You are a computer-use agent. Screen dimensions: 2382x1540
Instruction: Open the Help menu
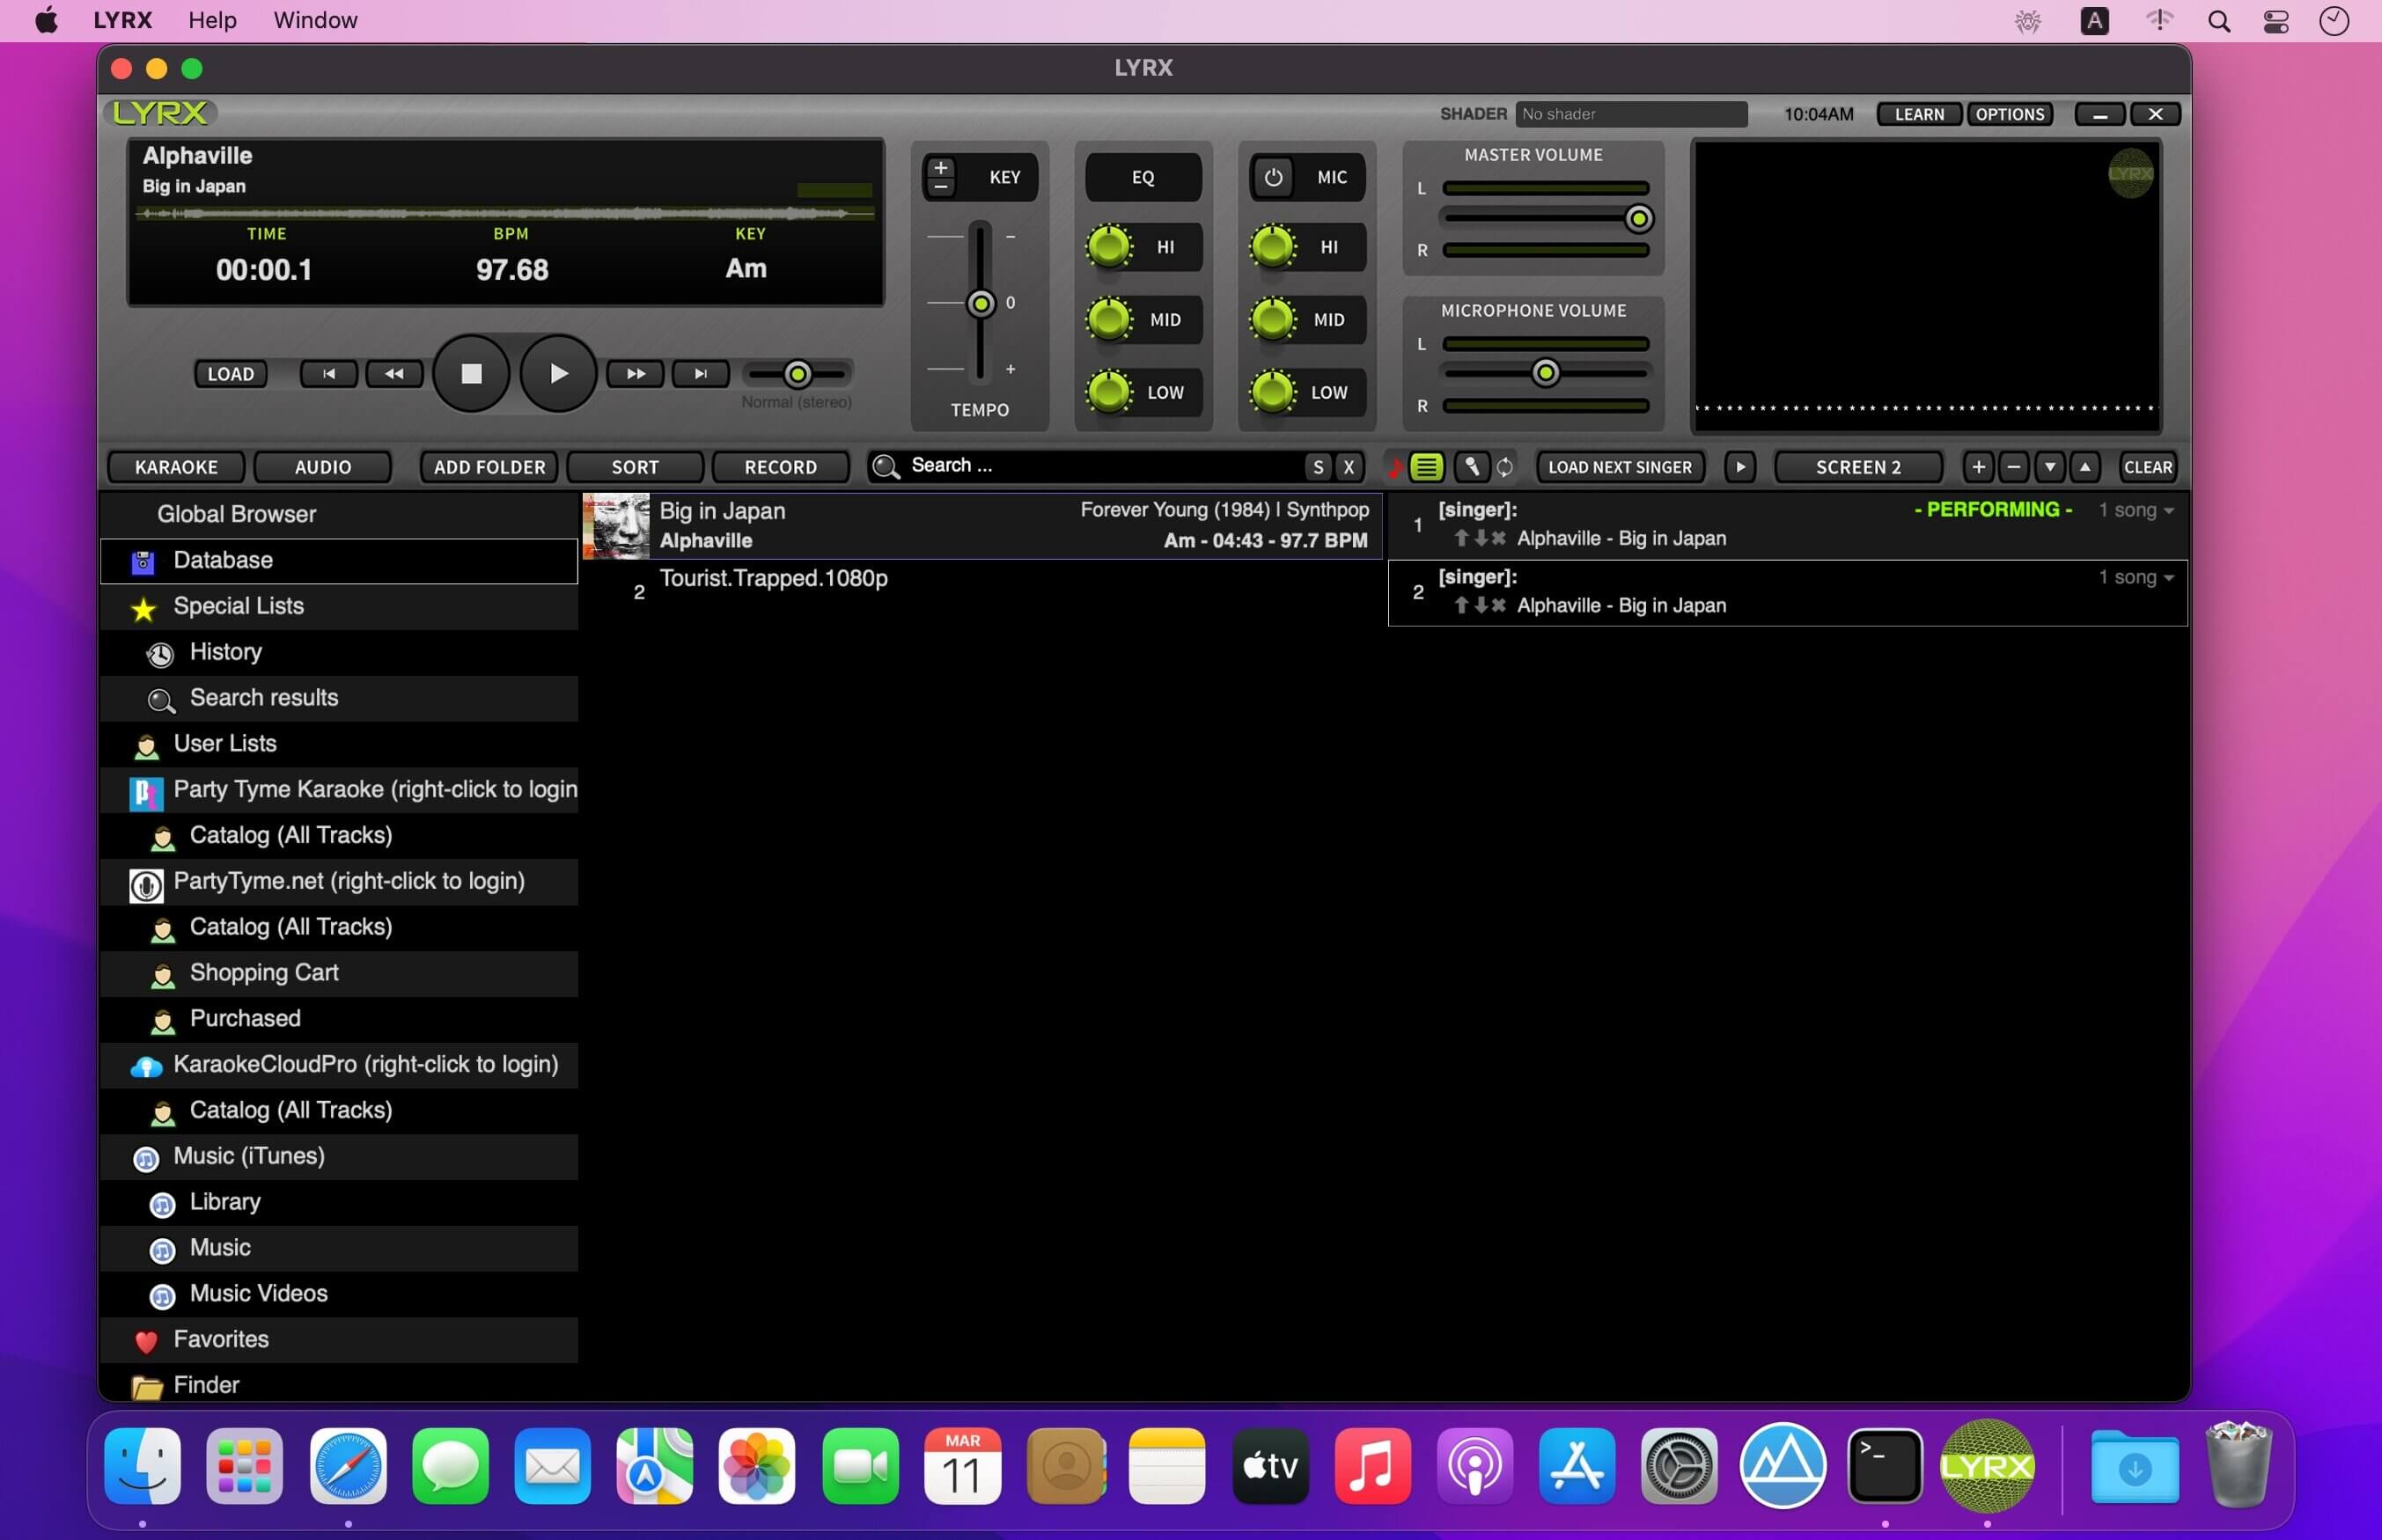coord(212,20)
